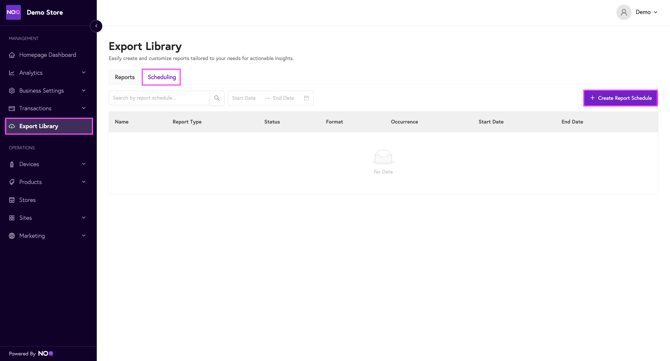Open Homepage Dashboard menu item
Screen dimensions: 670x361
[49, 55]
